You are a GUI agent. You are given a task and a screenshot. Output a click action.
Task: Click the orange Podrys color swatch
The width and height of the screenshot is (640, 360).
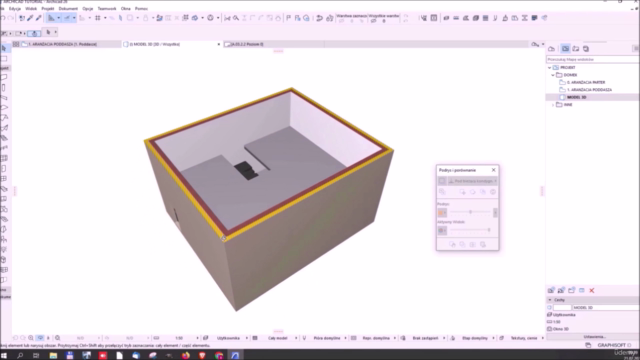[x=442, y=213]
